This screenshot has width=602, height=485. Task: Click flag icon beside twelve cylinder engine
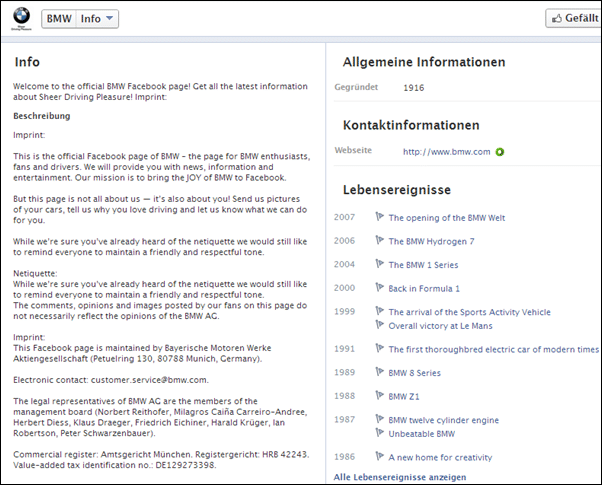tap(379, 419)
